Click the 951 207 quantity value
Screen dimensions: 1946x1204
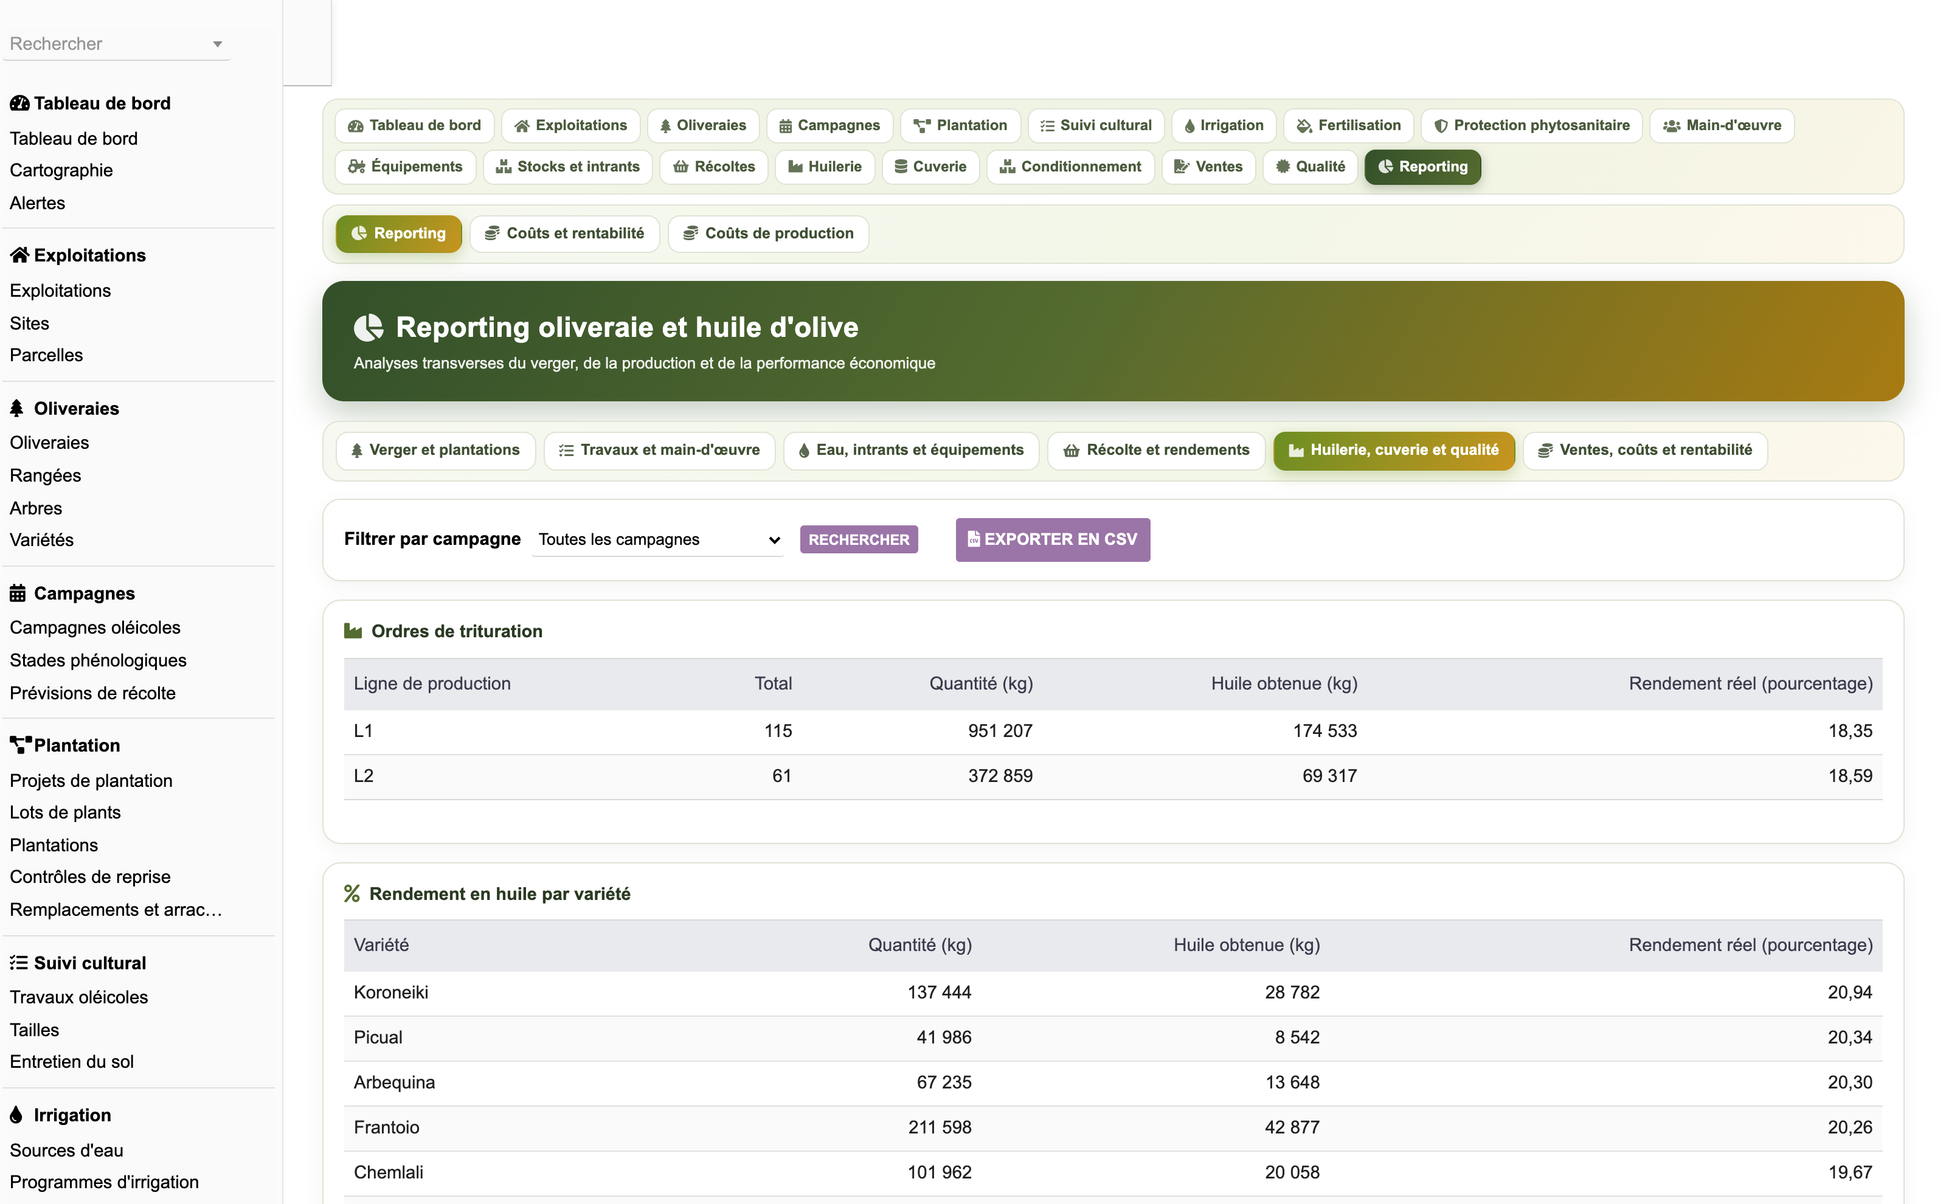1000,732
